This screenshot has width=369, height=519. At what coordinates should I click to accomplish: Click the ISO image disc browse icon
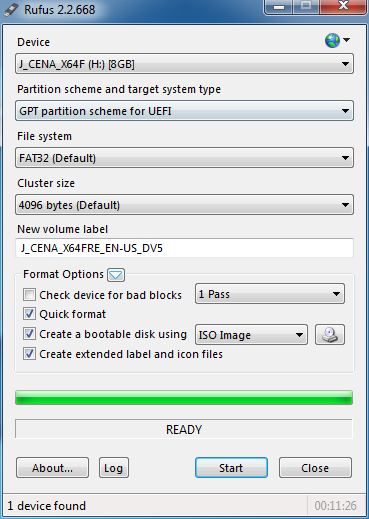pyautogui.click(x=330, y=334)
